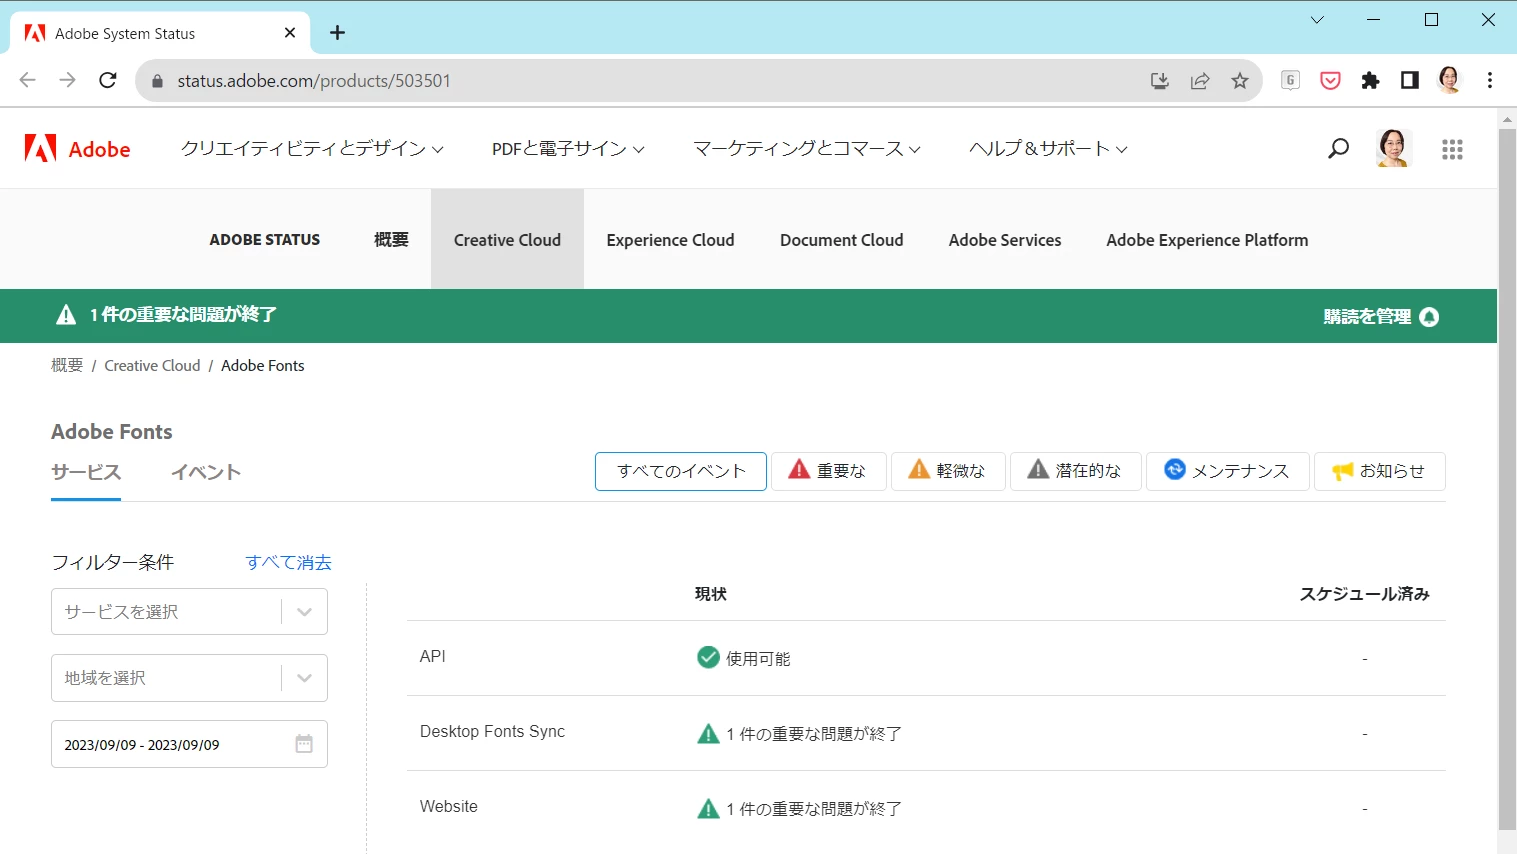This screenshot has width=1517, height=854.
Task: Open the サービスを選択 dropdown
Action: [189, 612]
